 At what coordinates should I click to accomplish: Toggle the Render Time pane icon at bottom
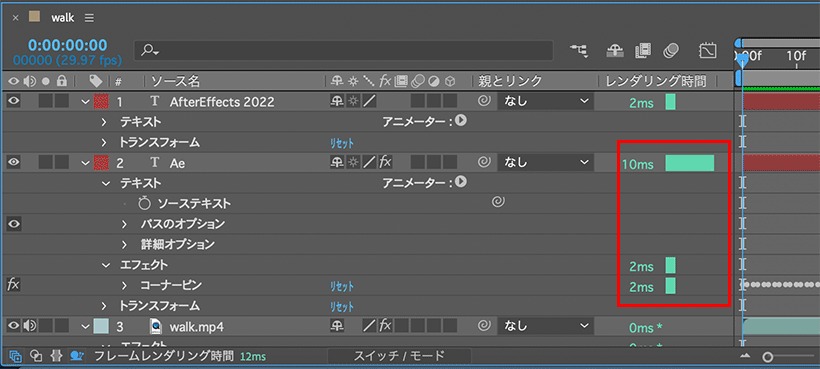(77, 356)
